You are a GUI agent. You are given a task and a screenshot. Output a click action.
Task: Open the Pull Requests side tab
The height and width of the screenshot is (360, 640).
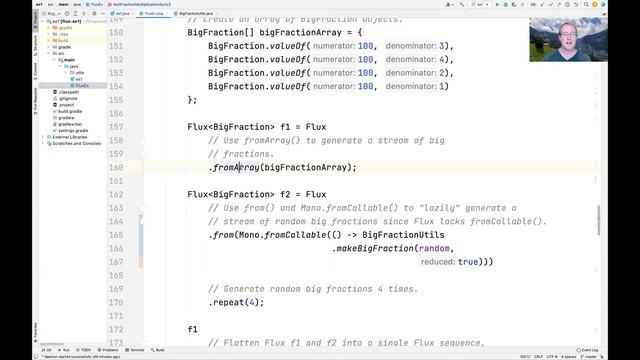coord(36,101)
